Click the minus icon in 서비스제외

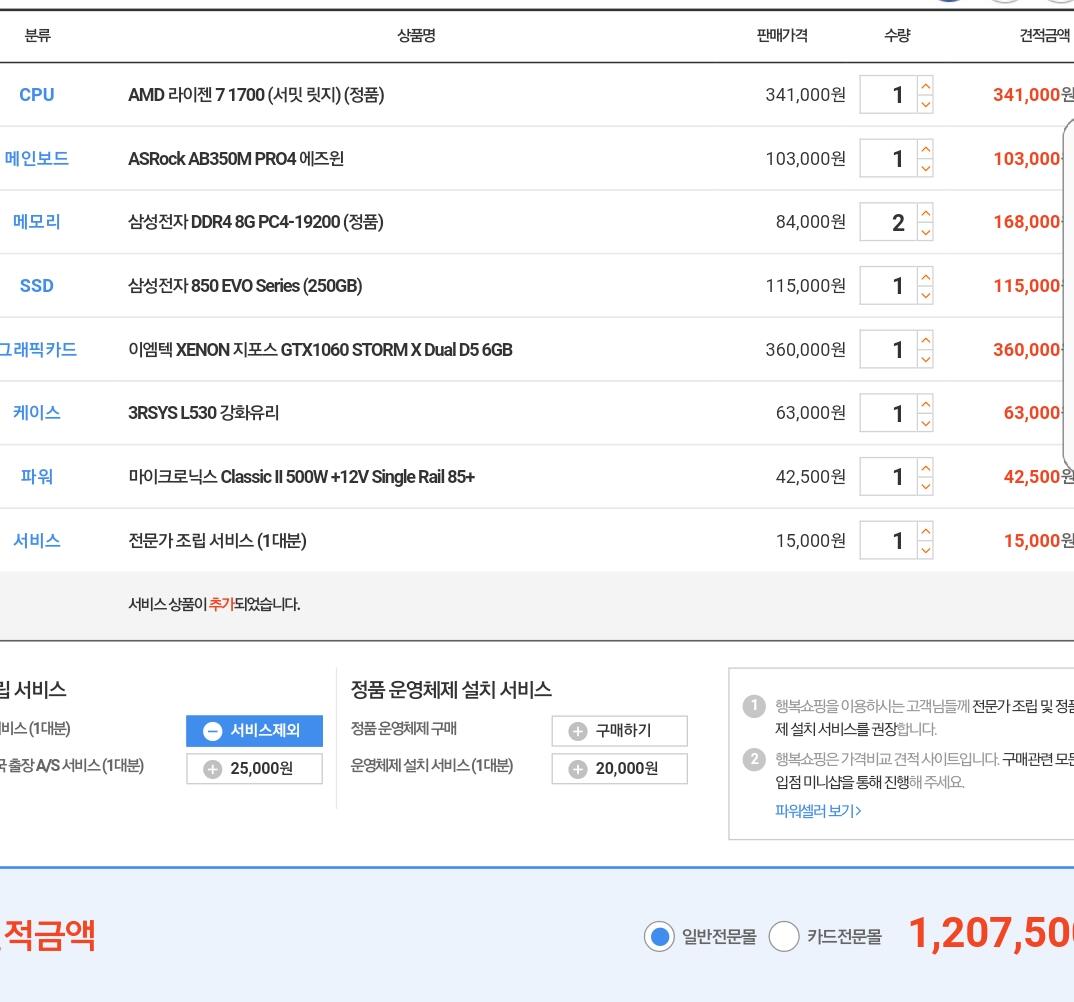(x=213, y=731)
